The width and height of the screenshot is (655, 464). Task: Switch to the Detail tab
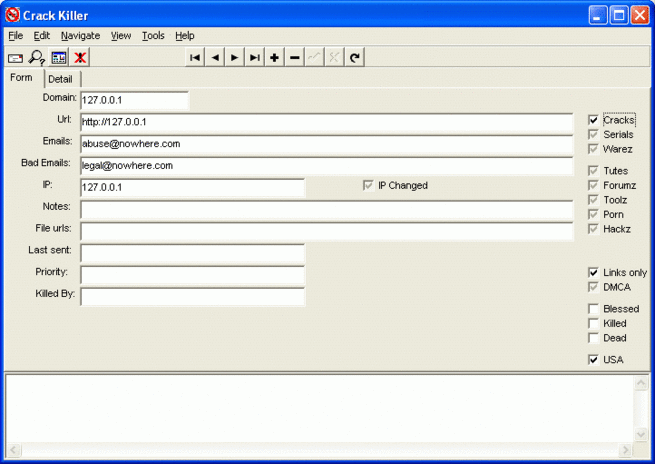tap(60, 79)
